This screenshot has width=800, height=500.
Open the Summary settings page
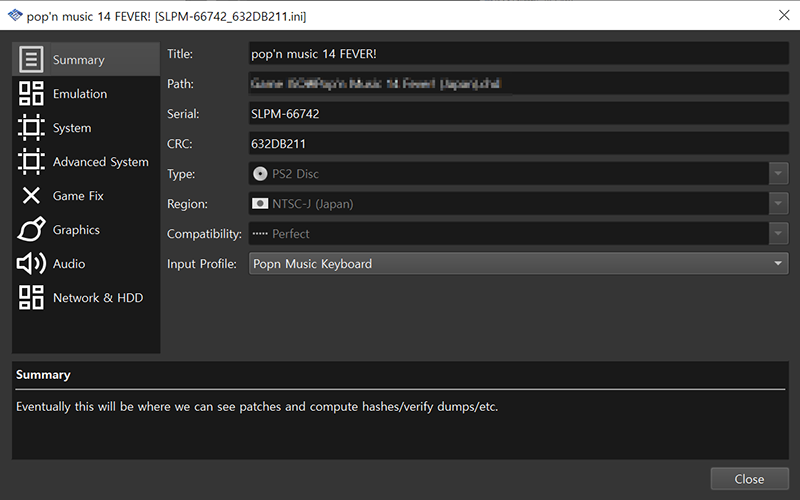point(86,59)
